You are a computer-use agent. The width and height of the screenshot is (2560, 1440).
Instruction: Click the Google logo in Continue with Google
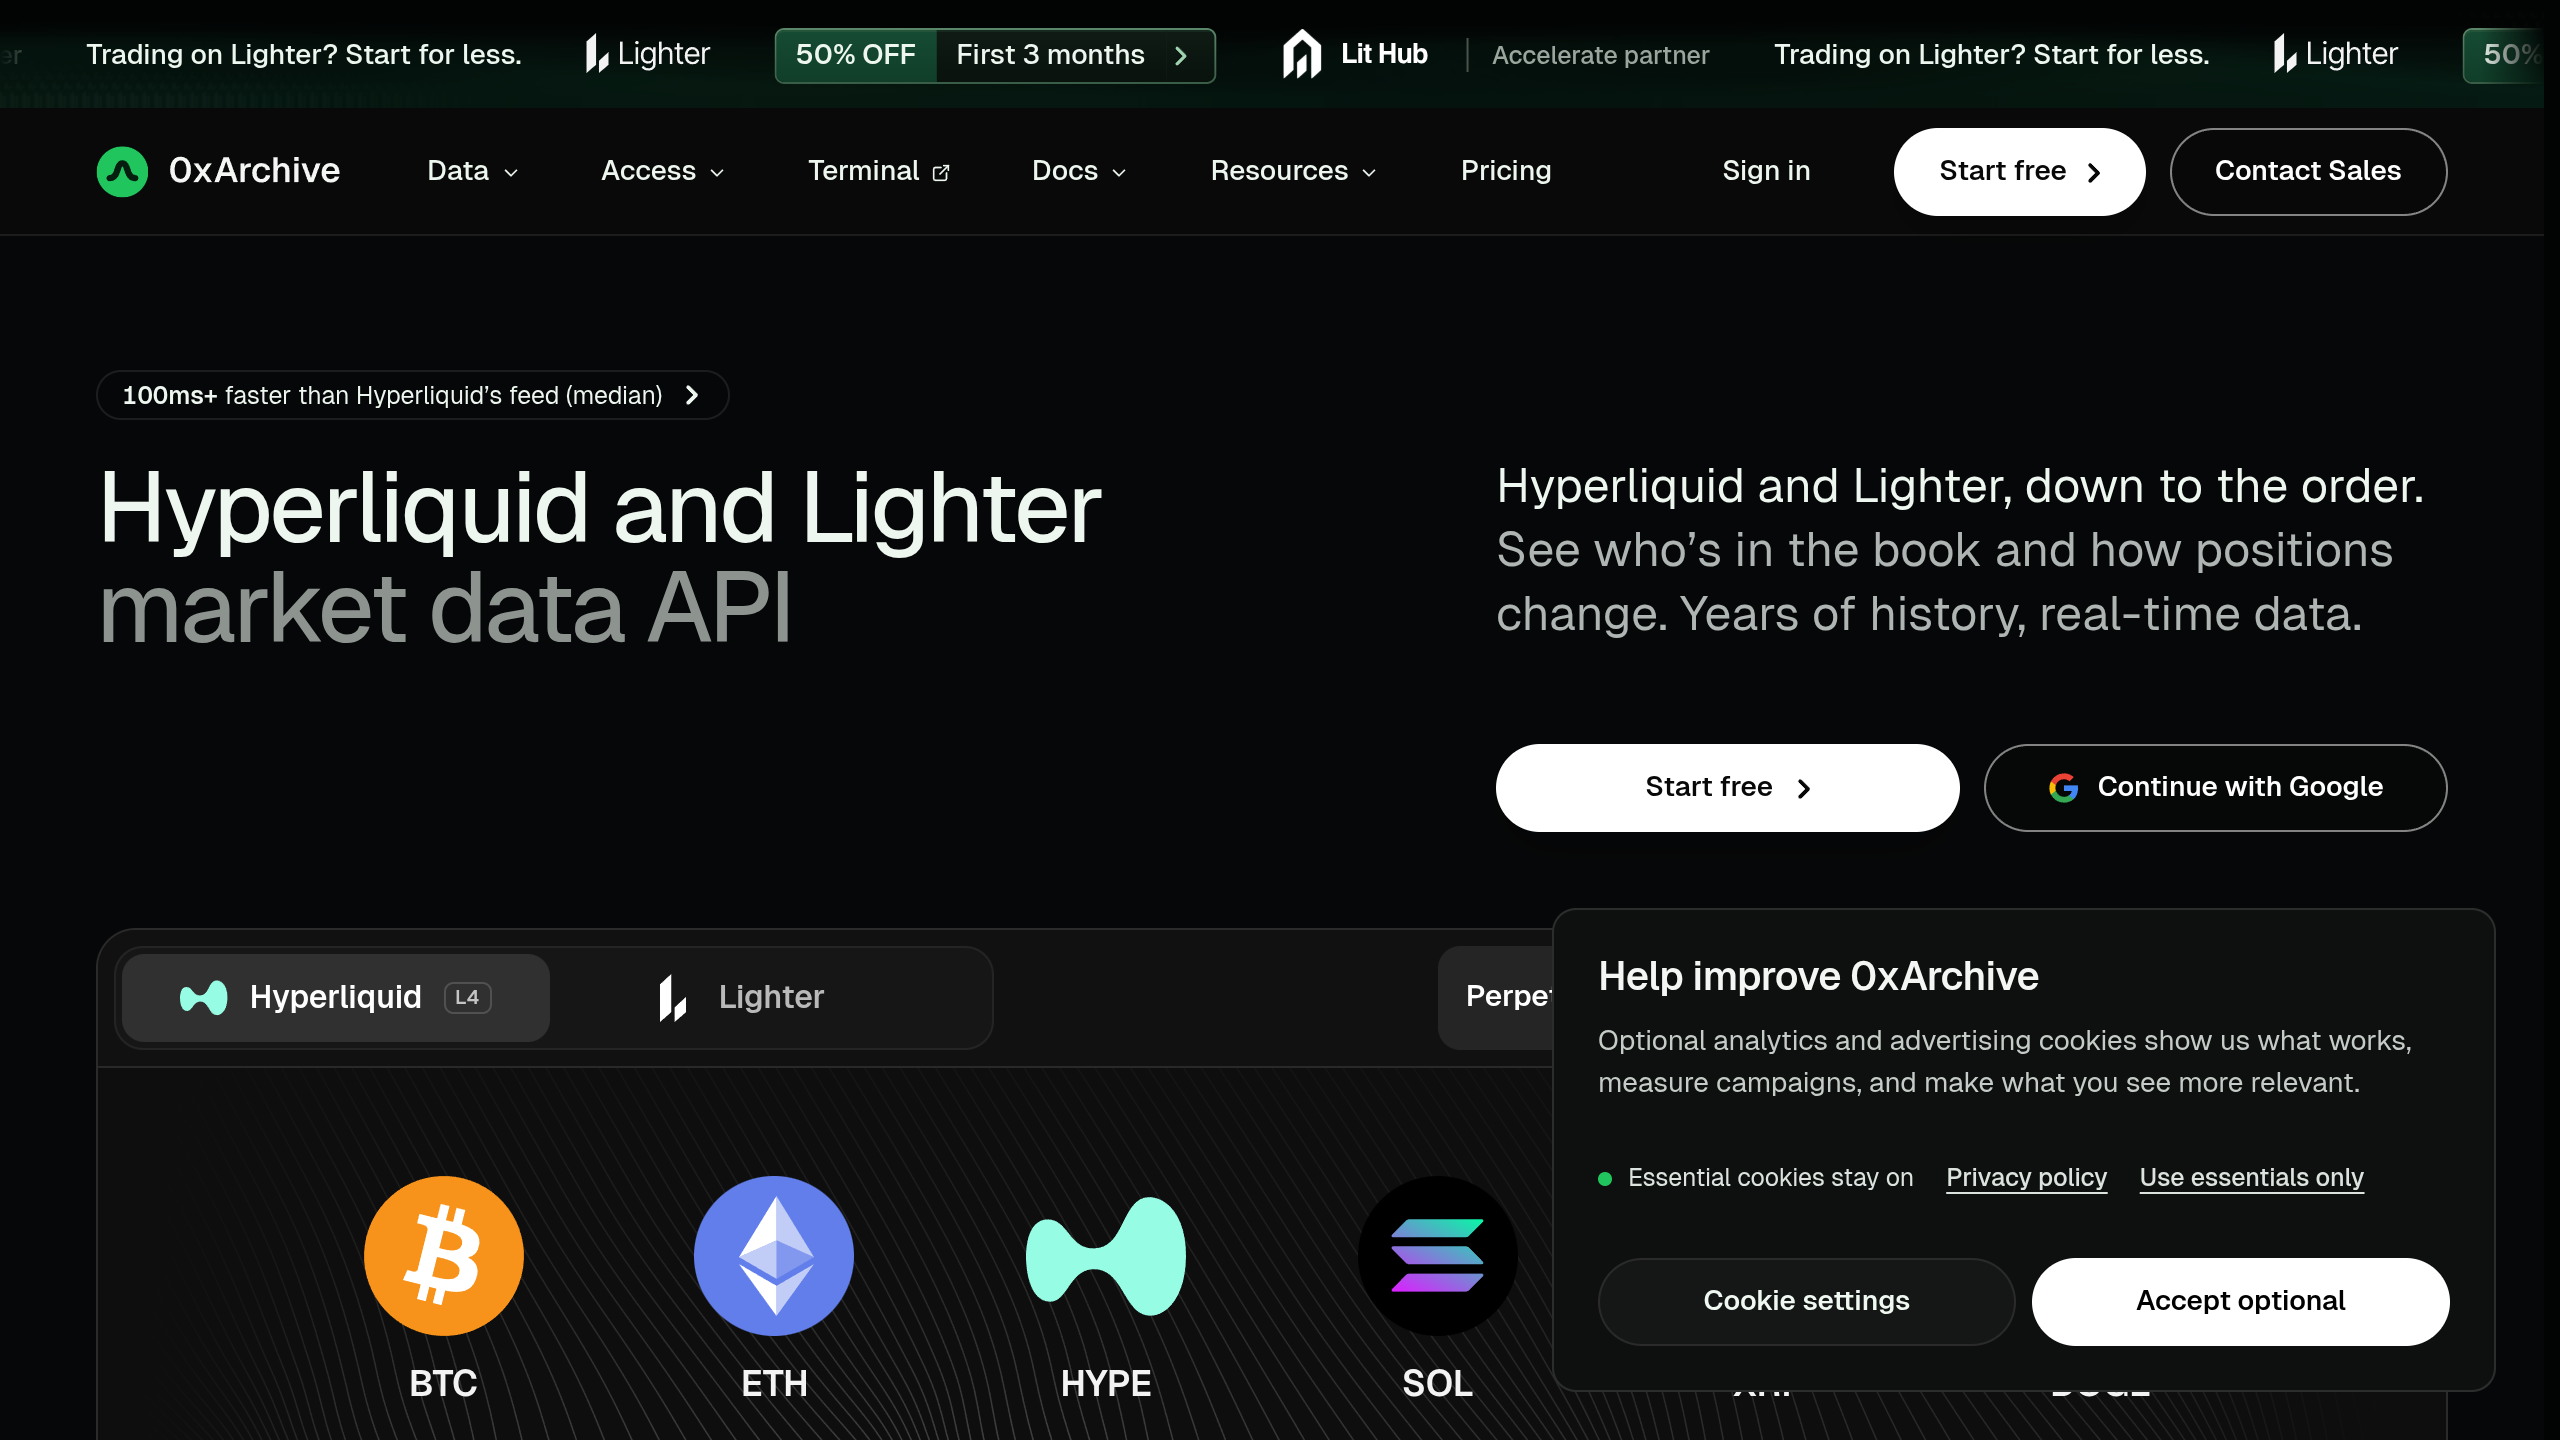tap(2063, 788)
